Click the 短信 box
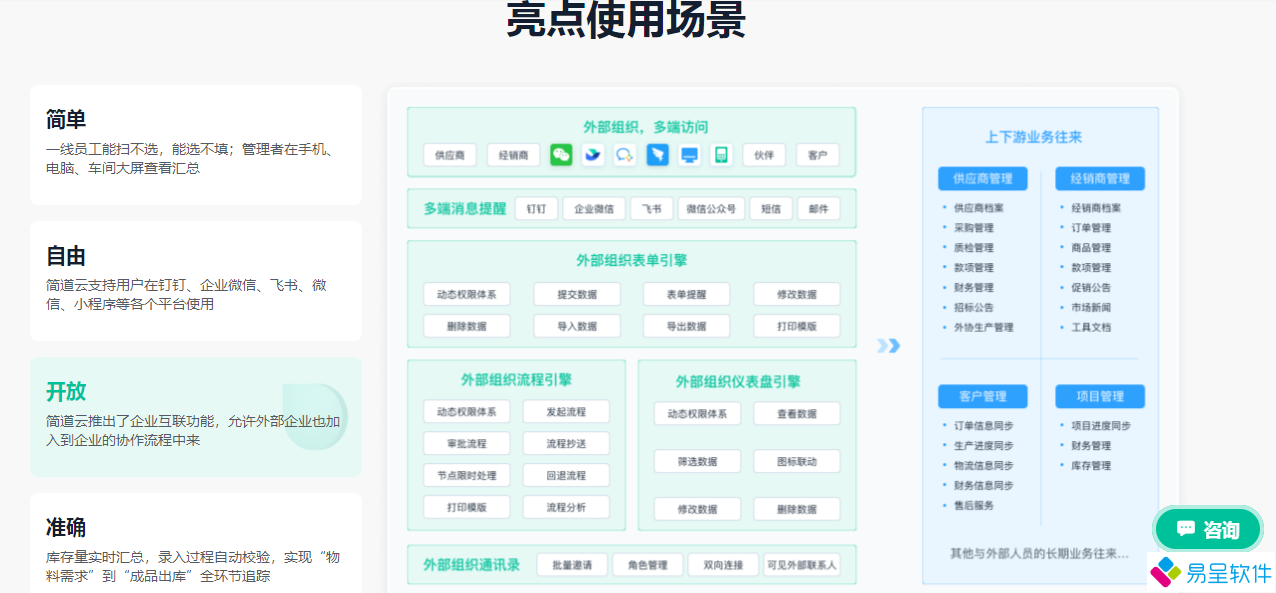Screen dimensions: 1276x593 771,209
